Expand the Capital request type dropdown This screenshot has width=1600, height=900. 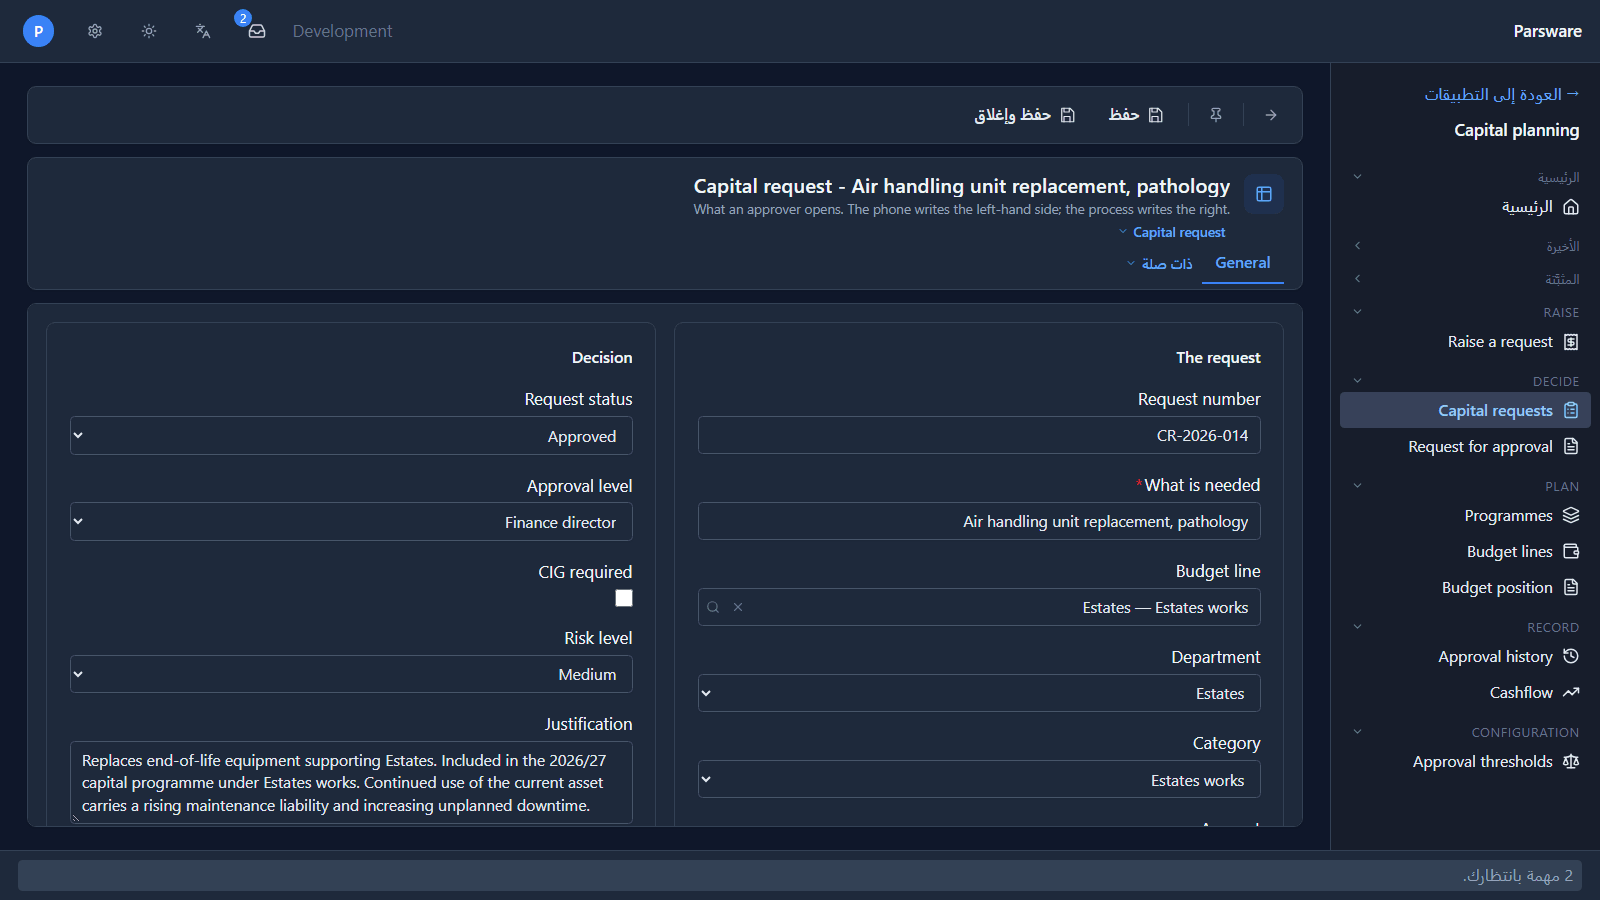click(1172, 232)
